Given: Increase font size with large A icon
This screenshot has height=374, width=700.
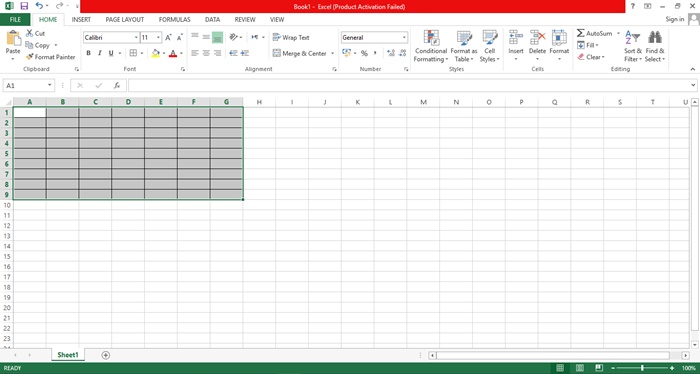Looking at the screenshot, I should click(x=168, y=37).
